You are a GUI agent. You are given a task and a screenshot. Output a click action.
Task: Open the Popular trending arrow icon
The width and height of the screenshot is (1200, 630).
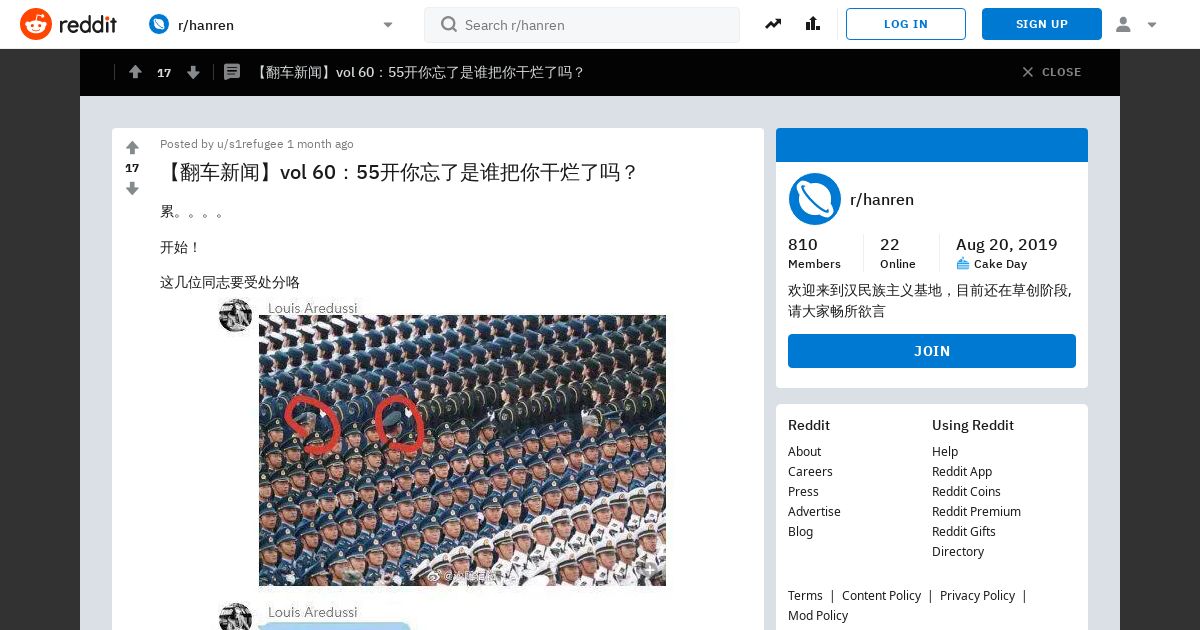(x=773, y=24)
